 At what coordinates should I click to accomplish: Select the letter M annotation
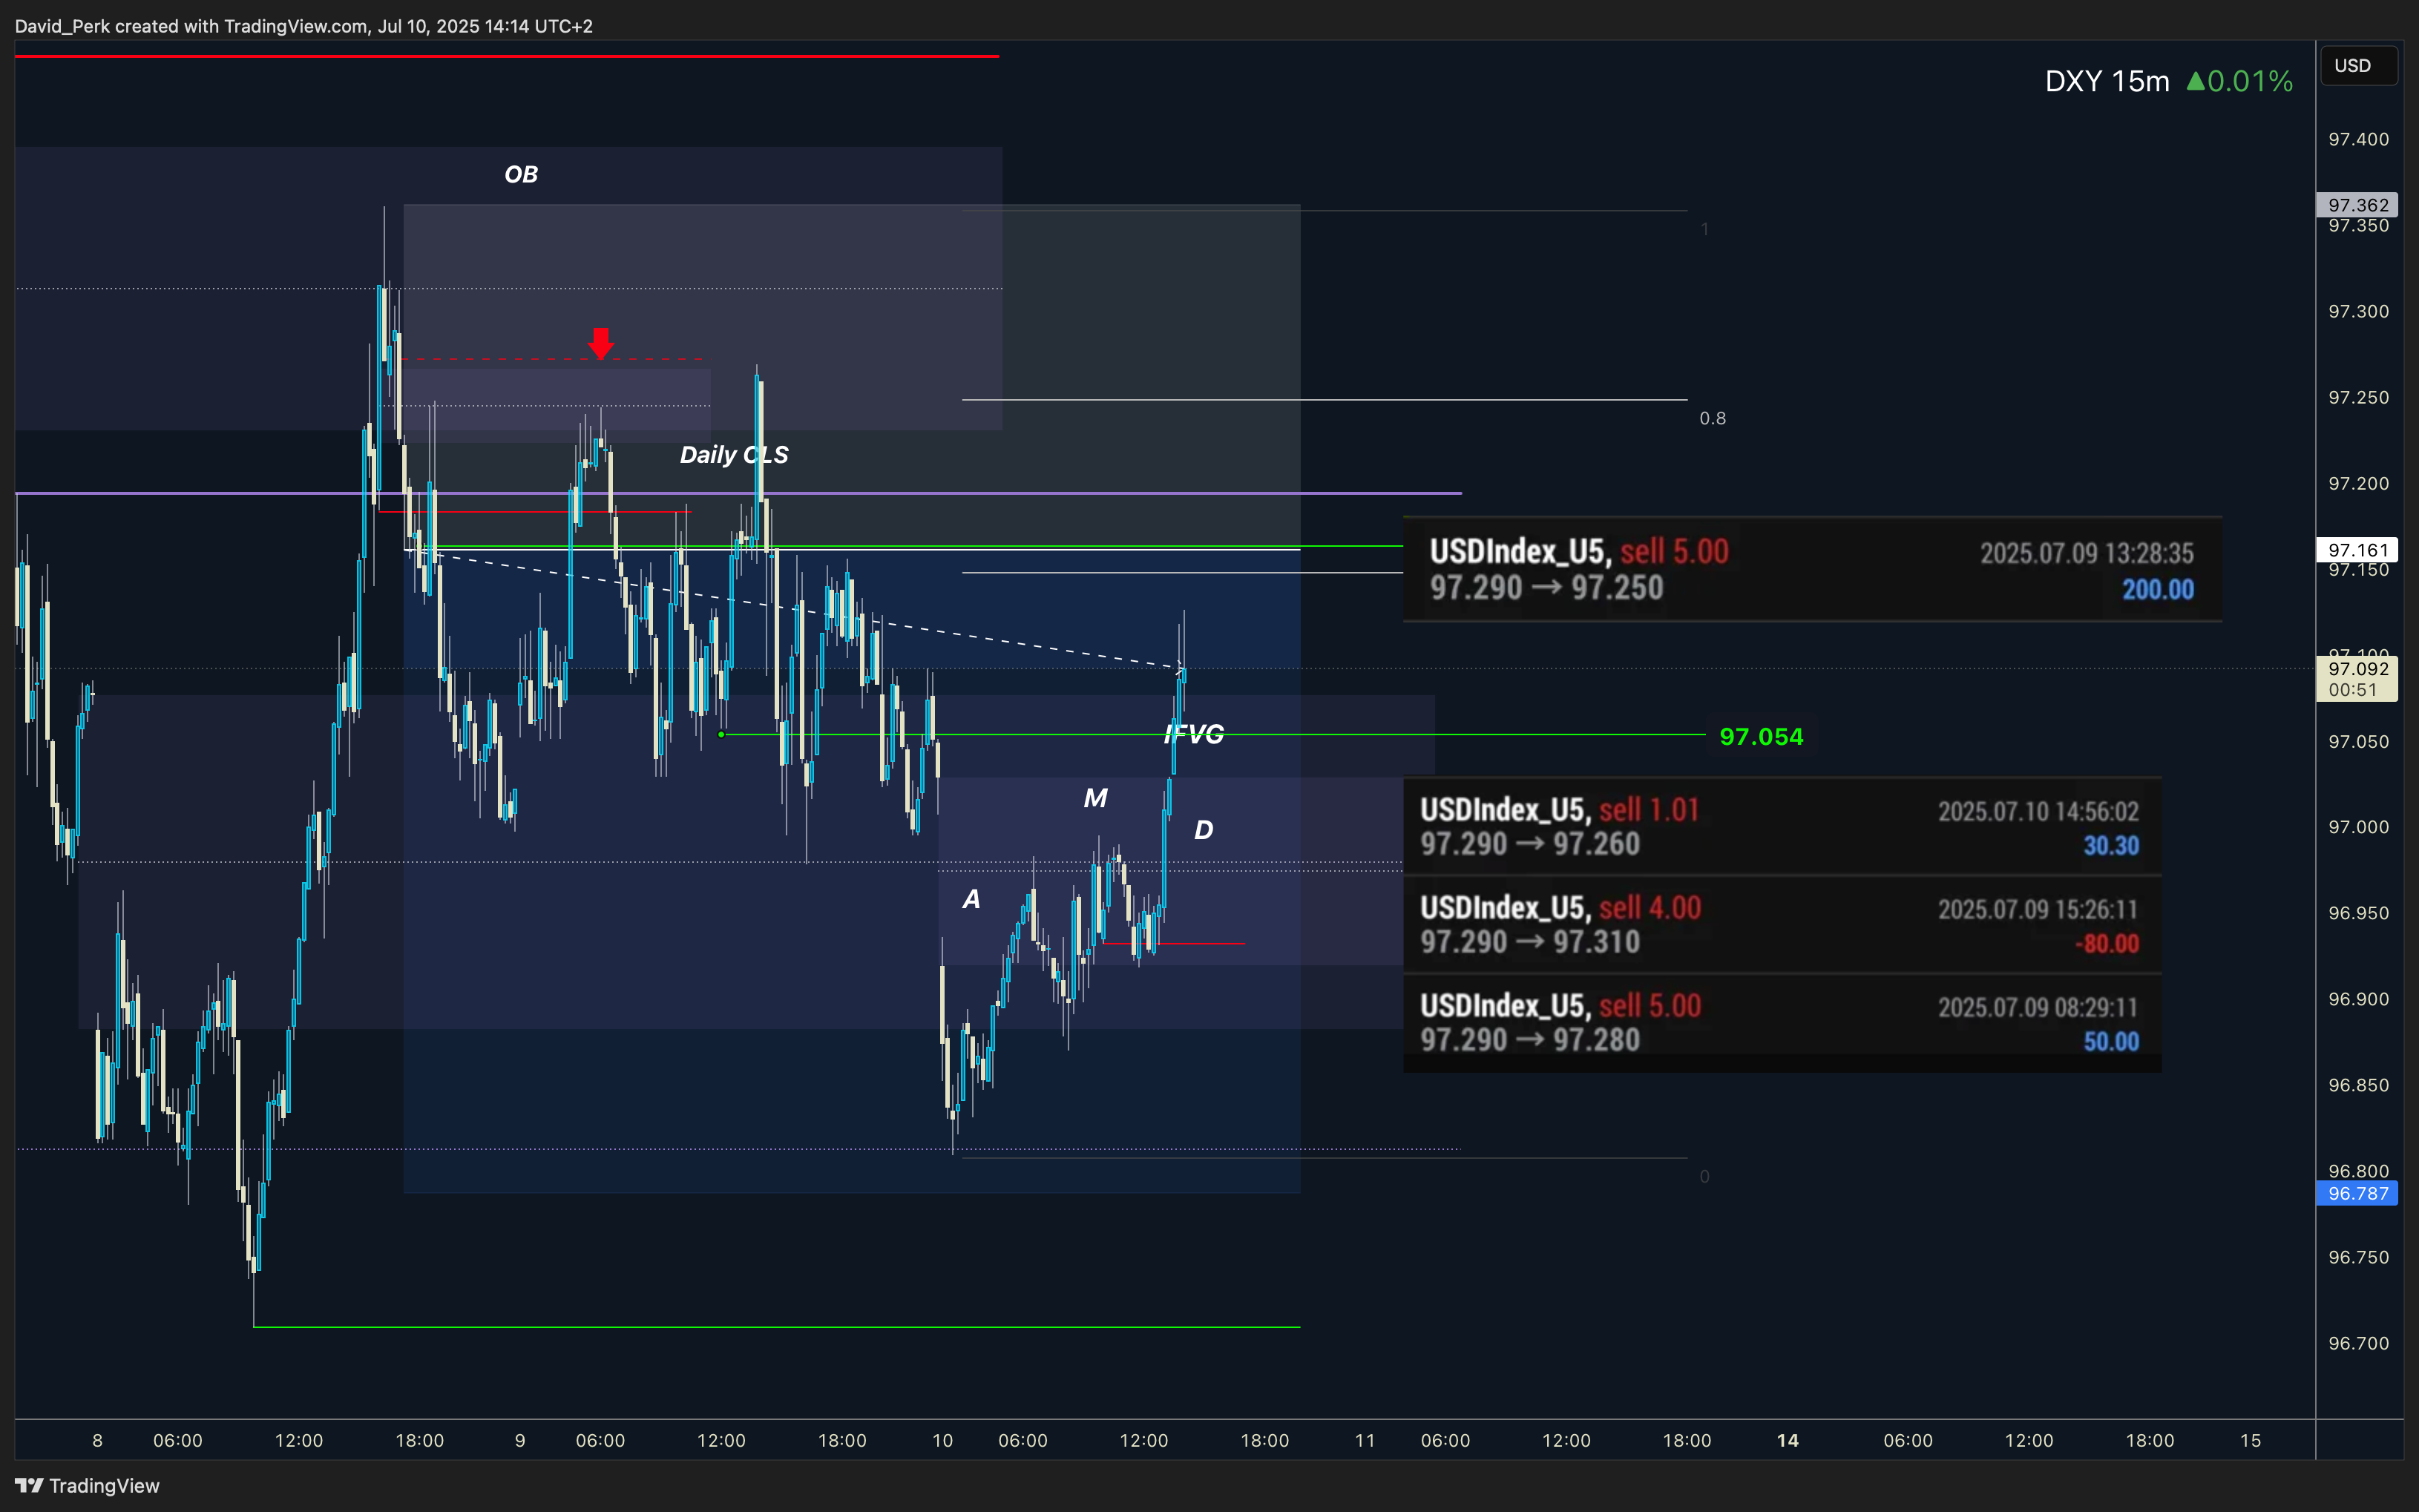point(1095,798)
